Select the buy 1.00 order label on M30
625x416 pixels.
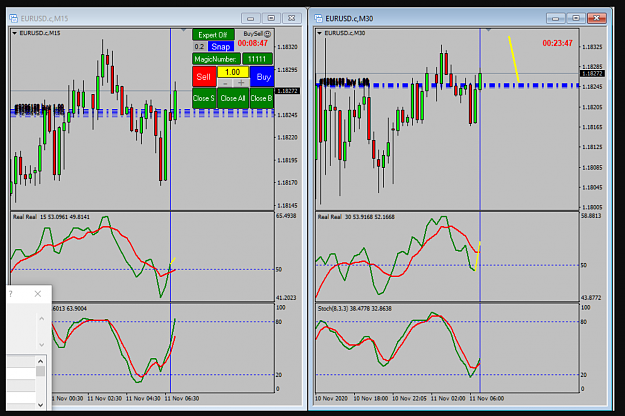(x=344, y=82)
